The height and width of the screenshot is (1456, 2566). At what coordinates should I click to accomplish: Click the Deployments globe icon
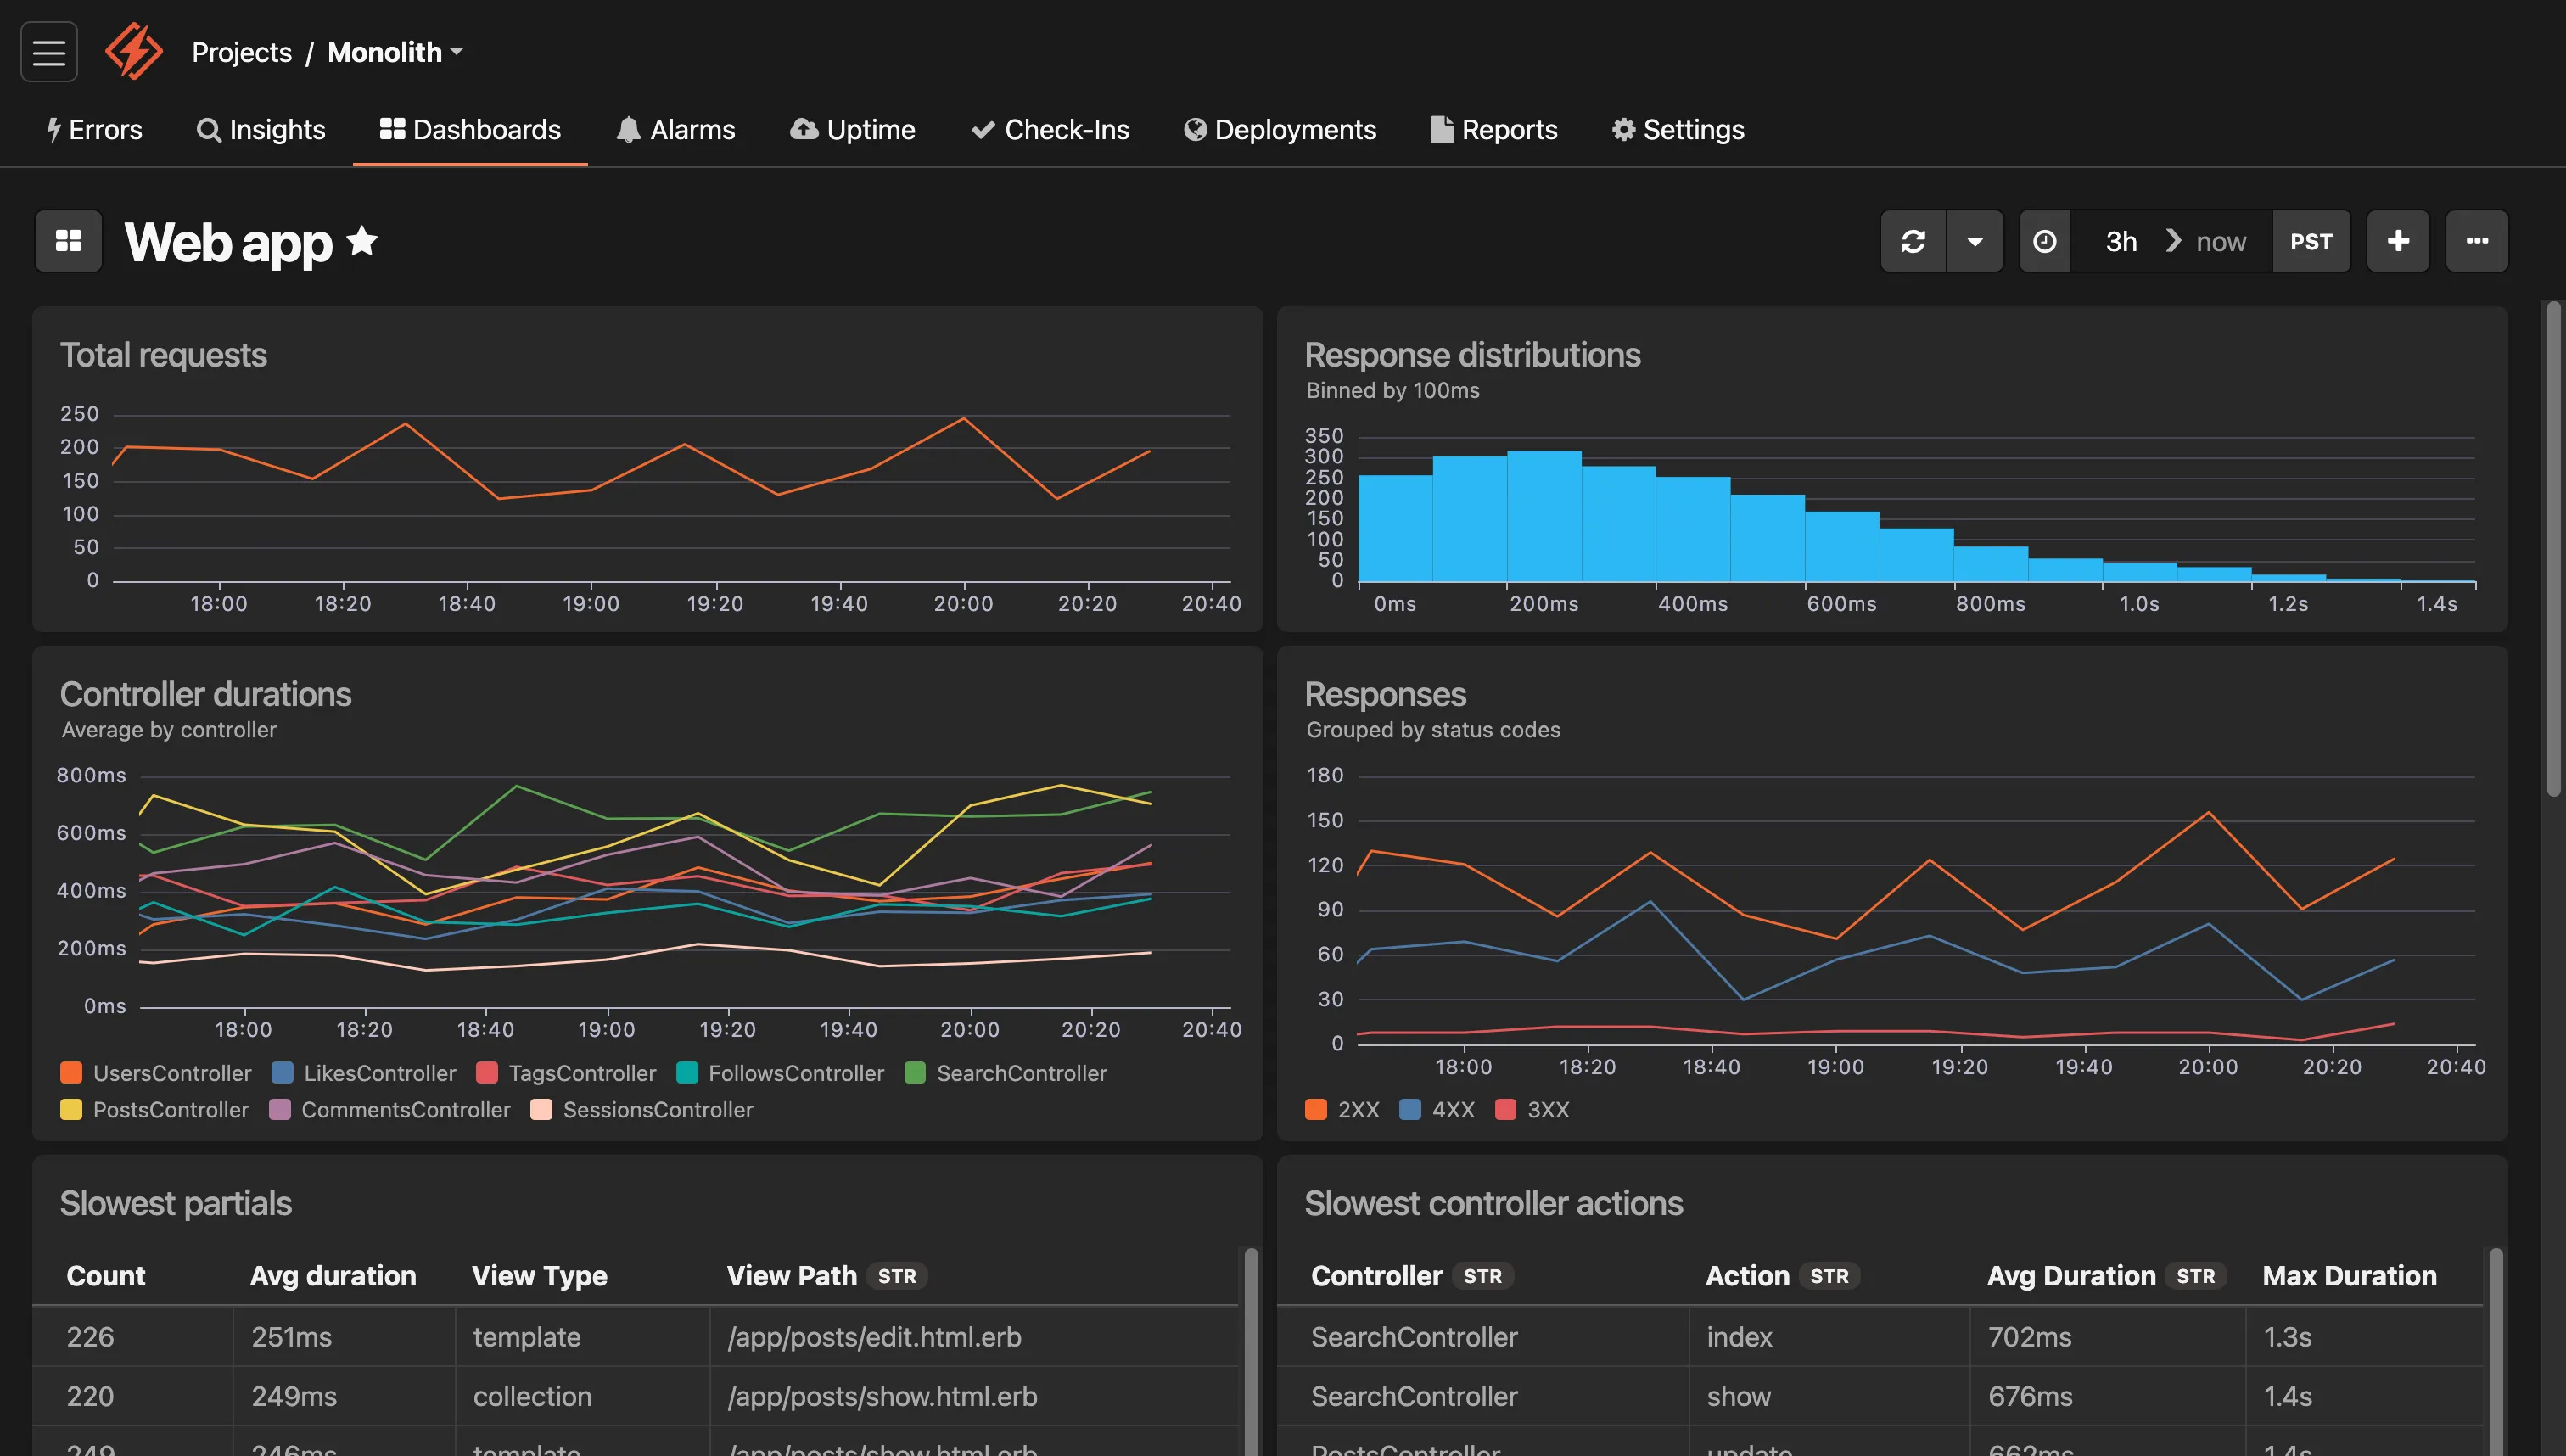tap(1194, 130)
